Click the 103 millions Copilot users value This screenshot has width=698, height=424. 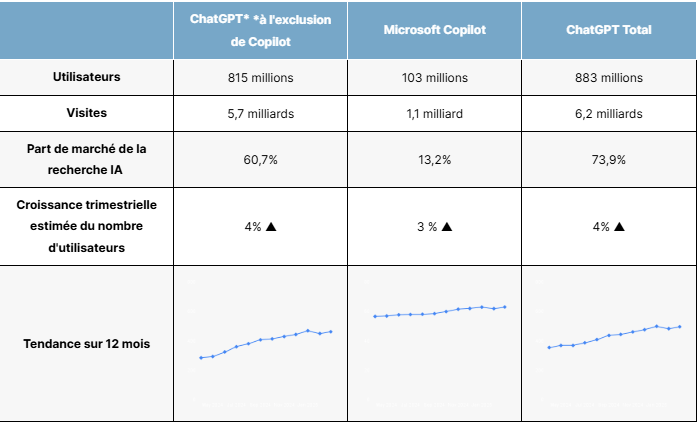434,77
